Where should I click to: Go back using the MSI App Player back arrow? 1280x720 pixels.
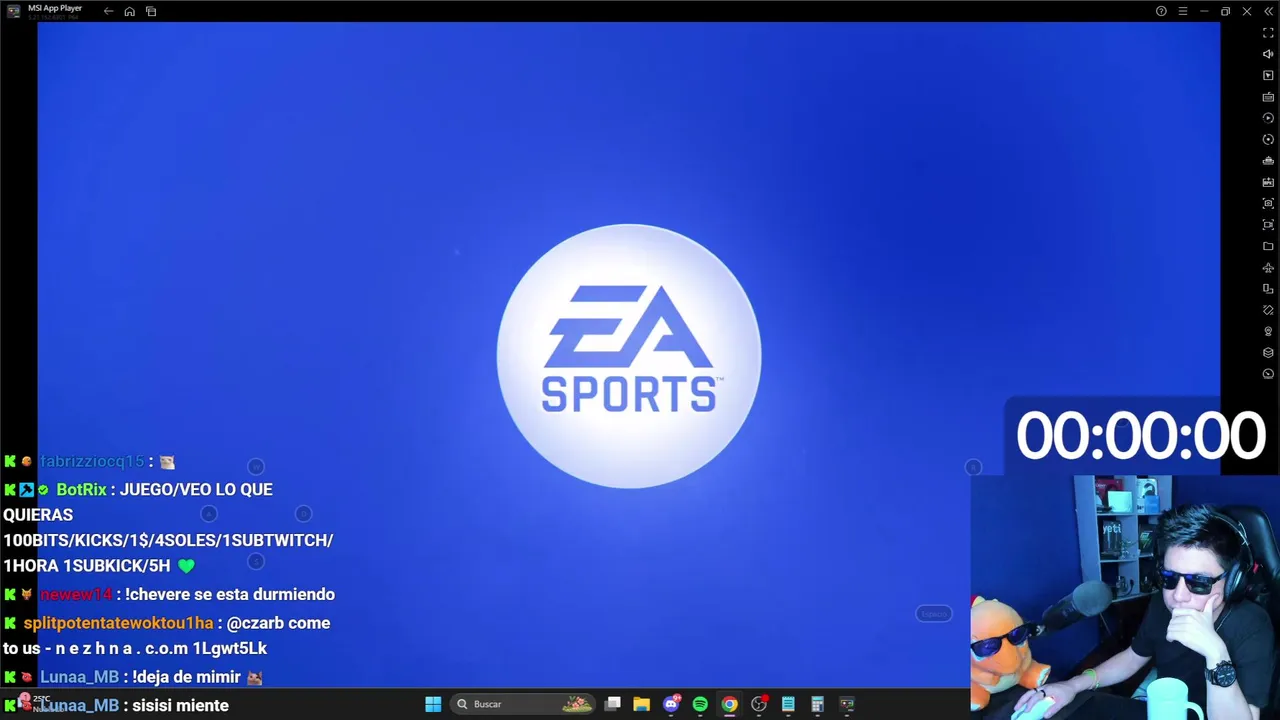coord(108,11)
